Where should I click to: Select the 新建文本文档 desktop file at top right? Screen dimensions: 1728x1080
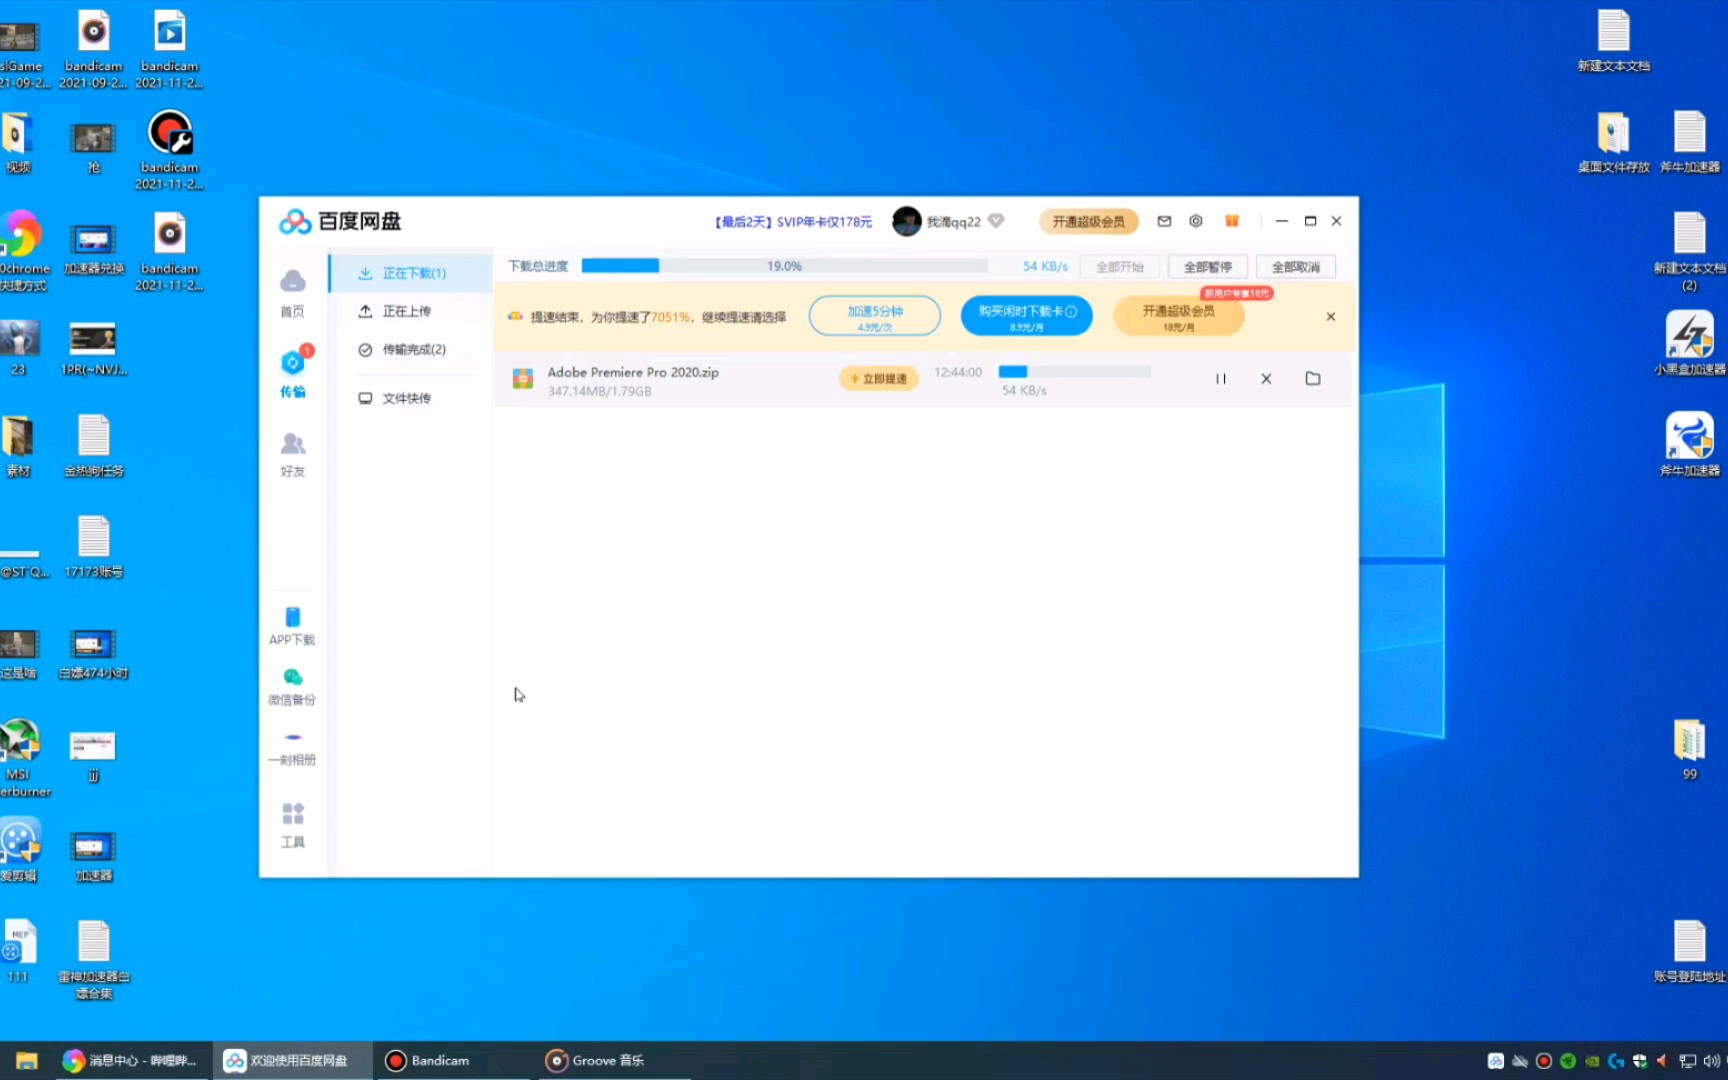point(1613,40)
